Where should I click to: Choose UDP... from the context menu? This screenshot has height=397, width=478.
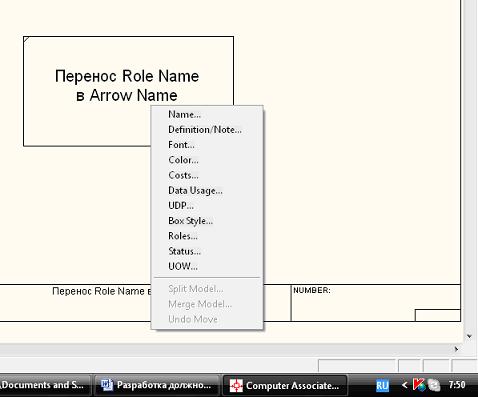coord(207,206)
